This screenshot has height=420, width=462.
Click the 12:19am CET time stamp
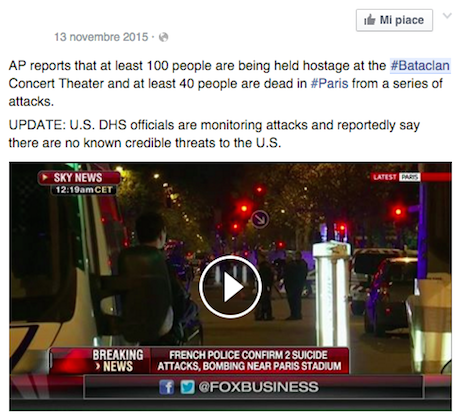[84, 190]
